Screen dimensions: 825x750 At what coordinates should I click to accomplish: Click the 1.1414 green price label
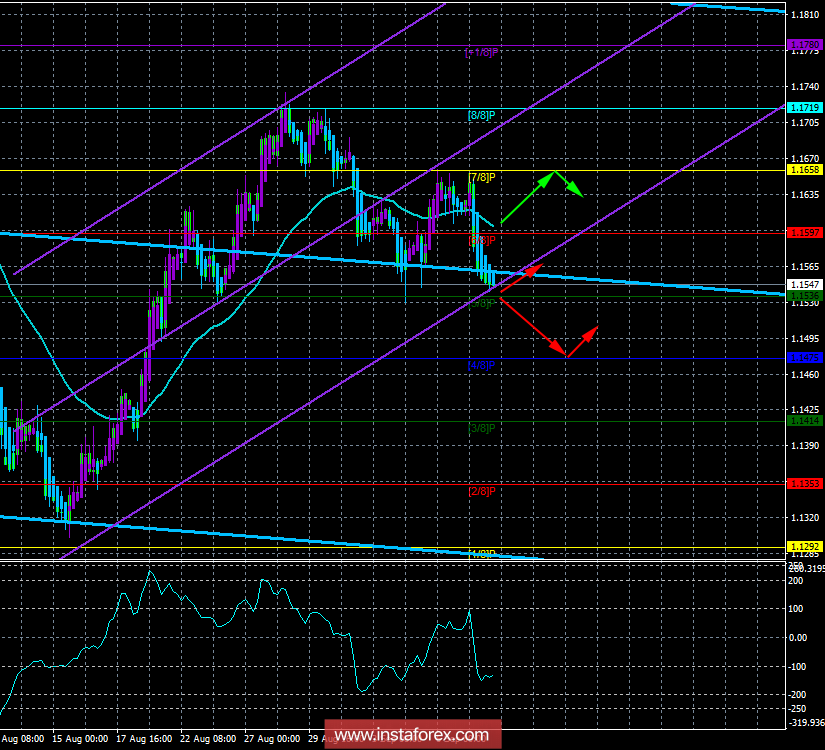click(x=804, y=421)
